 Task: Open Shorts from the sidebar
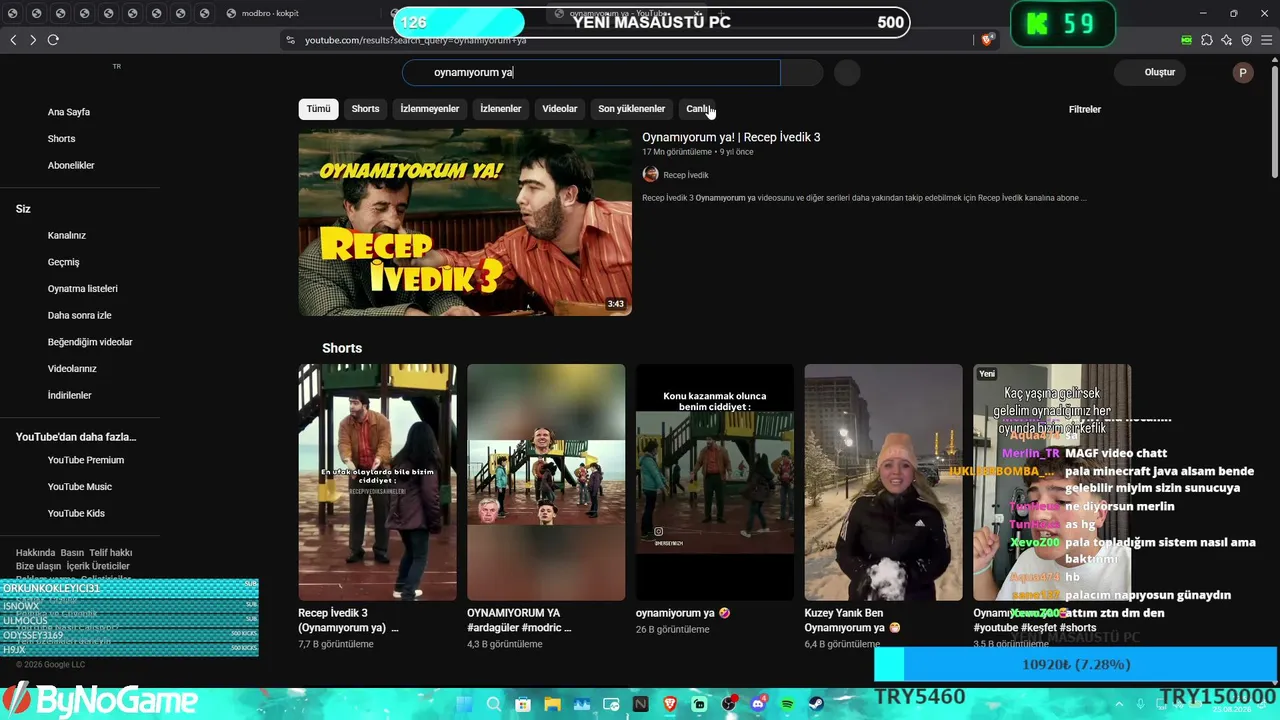62,139
